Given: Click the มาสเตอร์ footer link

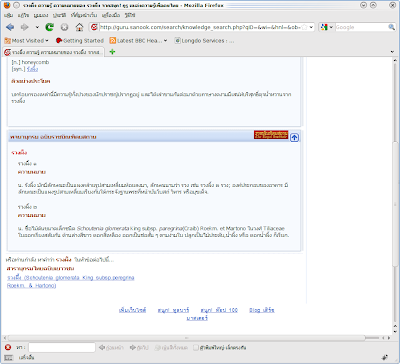Looking at the screenshot, I should (x=197, y=318).
